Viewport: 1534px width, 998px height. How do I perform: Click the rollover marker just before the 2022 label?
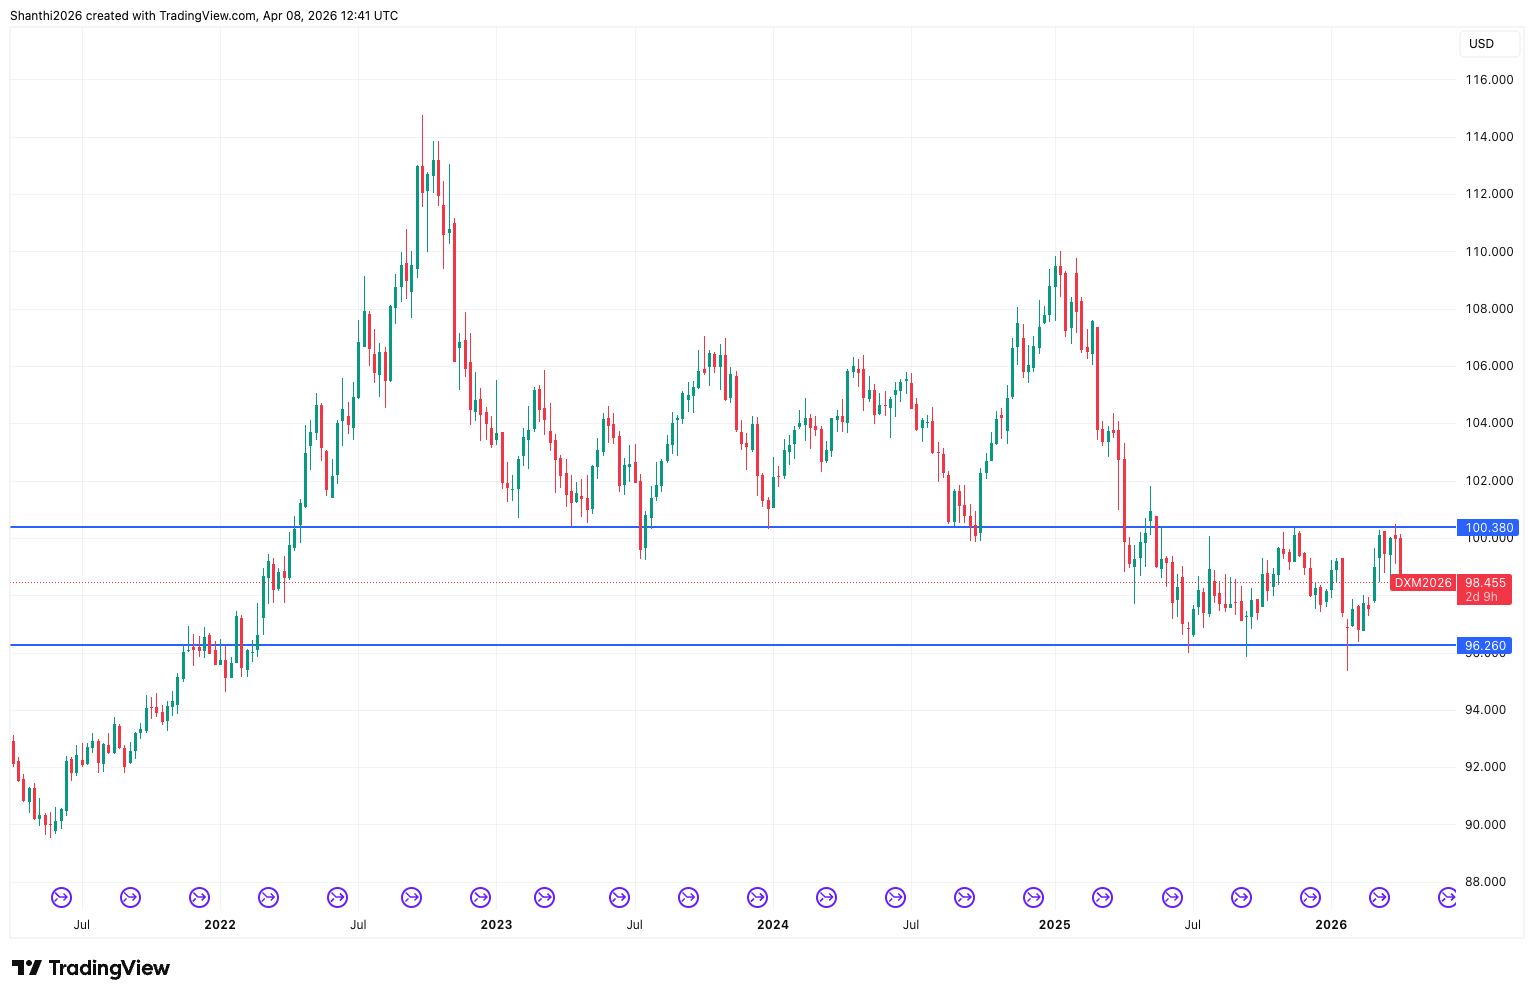(x=199, y=898)
